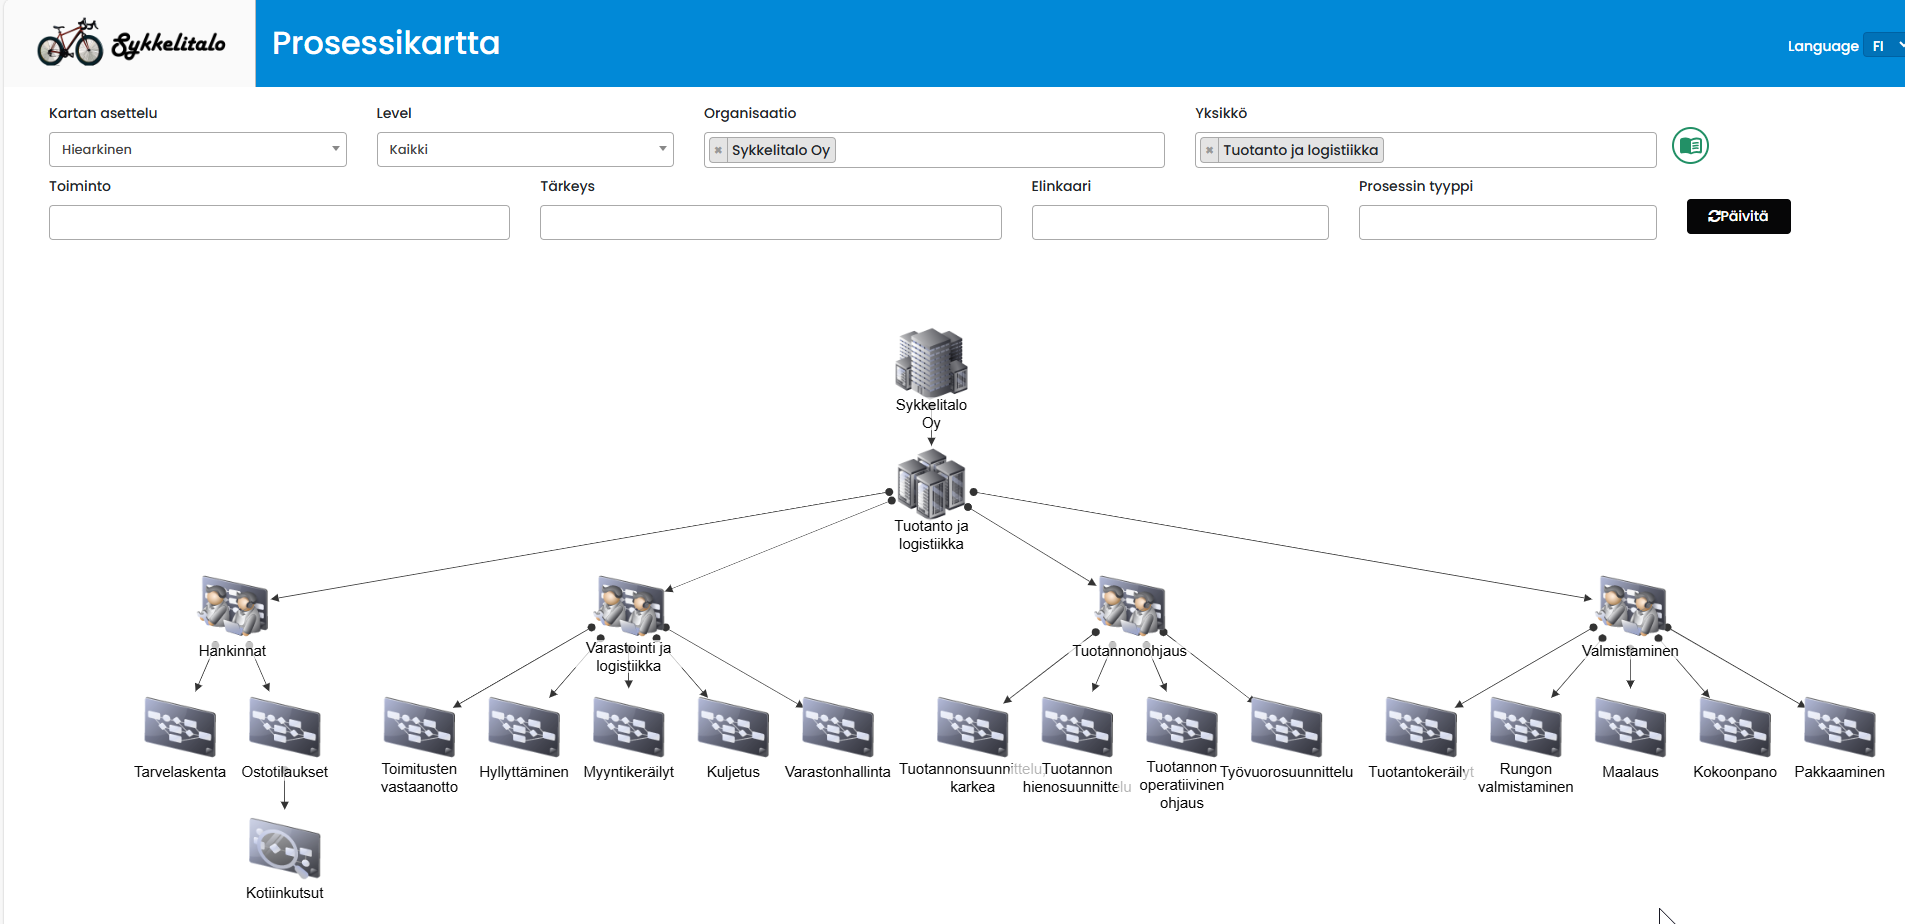This screenshot has height=924, width=1905.
Task: Select the Tuotanto ja logistiikka unit icon
Action: tap(931, 483)
